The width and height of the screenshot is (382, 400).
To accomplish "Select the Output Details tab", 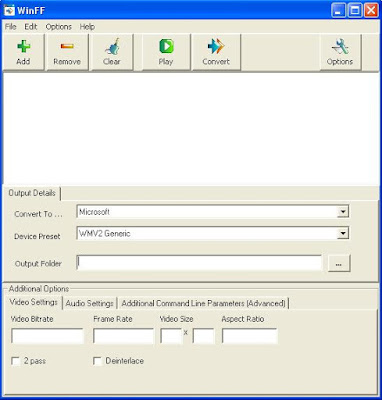I will click(32, 193).
